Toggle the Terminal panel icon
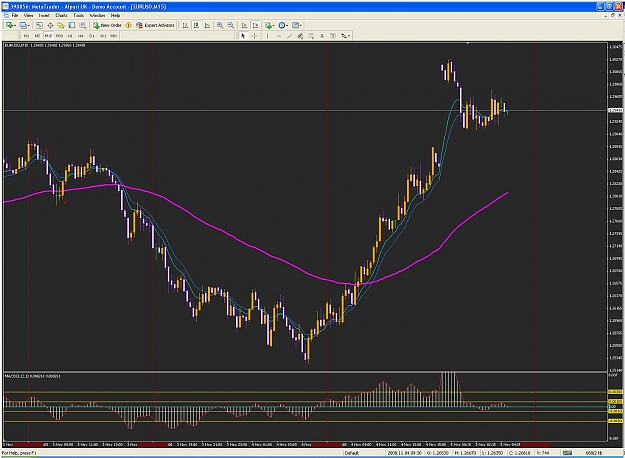Screen dimensions: 625x458 click(x=72, y=25)
